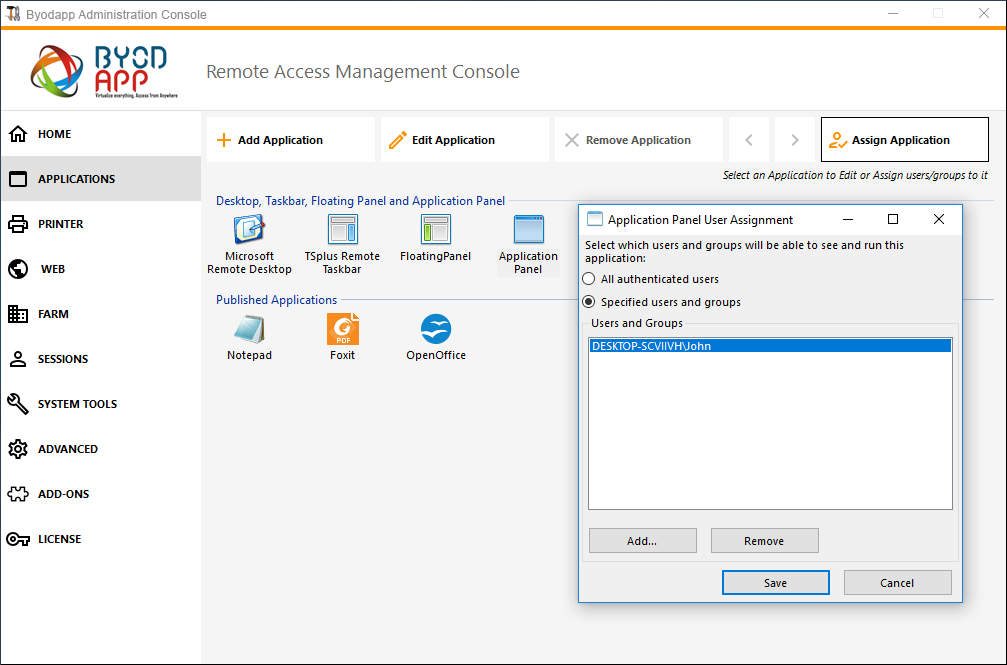This screenshot has height=665, width=1007.
Task: Move application left with the previous arrow
Action: [749, 139]
